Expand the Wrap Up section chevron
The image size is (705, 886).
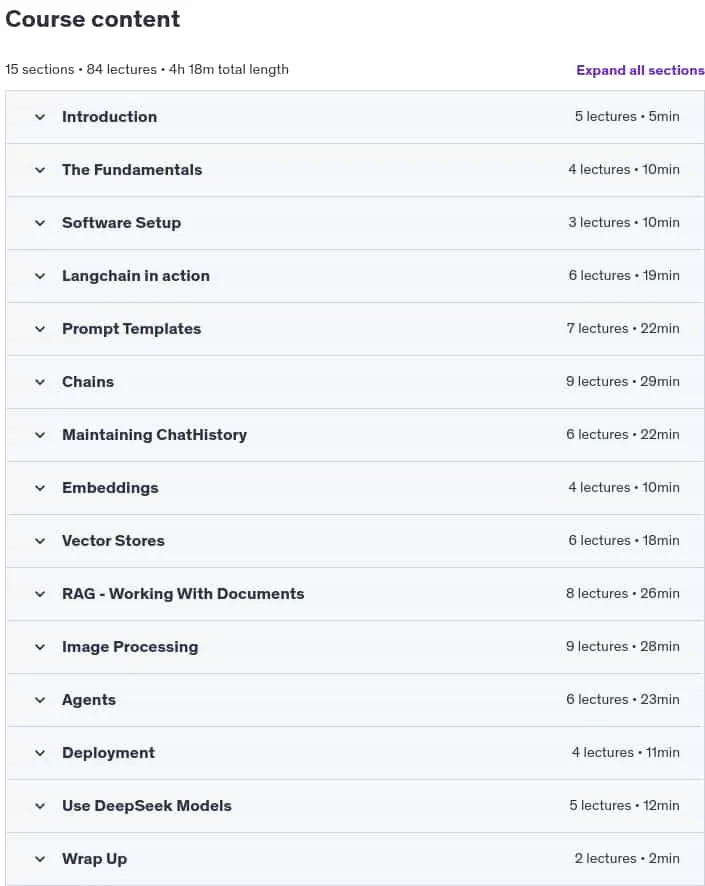(x=40, y=859)
